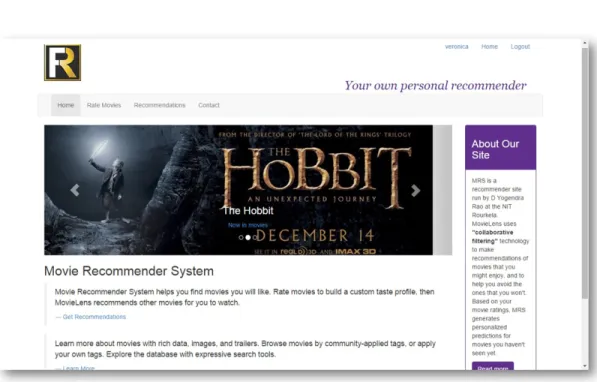This screenshot has width=597, height=382.
Task: Click scrollbar up arrow
Action: point(585,43)
